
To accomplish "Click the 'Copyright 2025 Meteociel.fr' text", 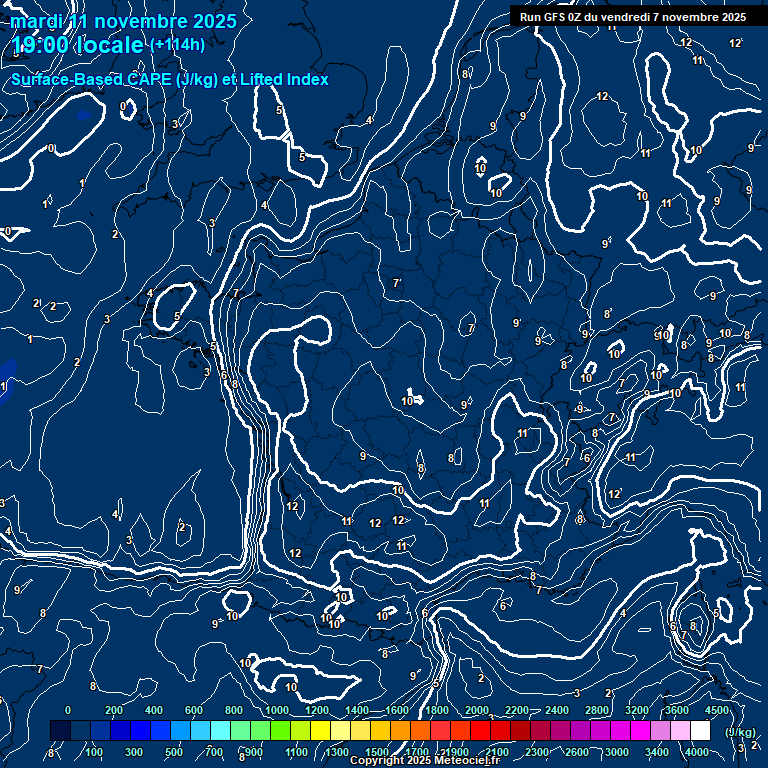I will click(x=425, y=760).
